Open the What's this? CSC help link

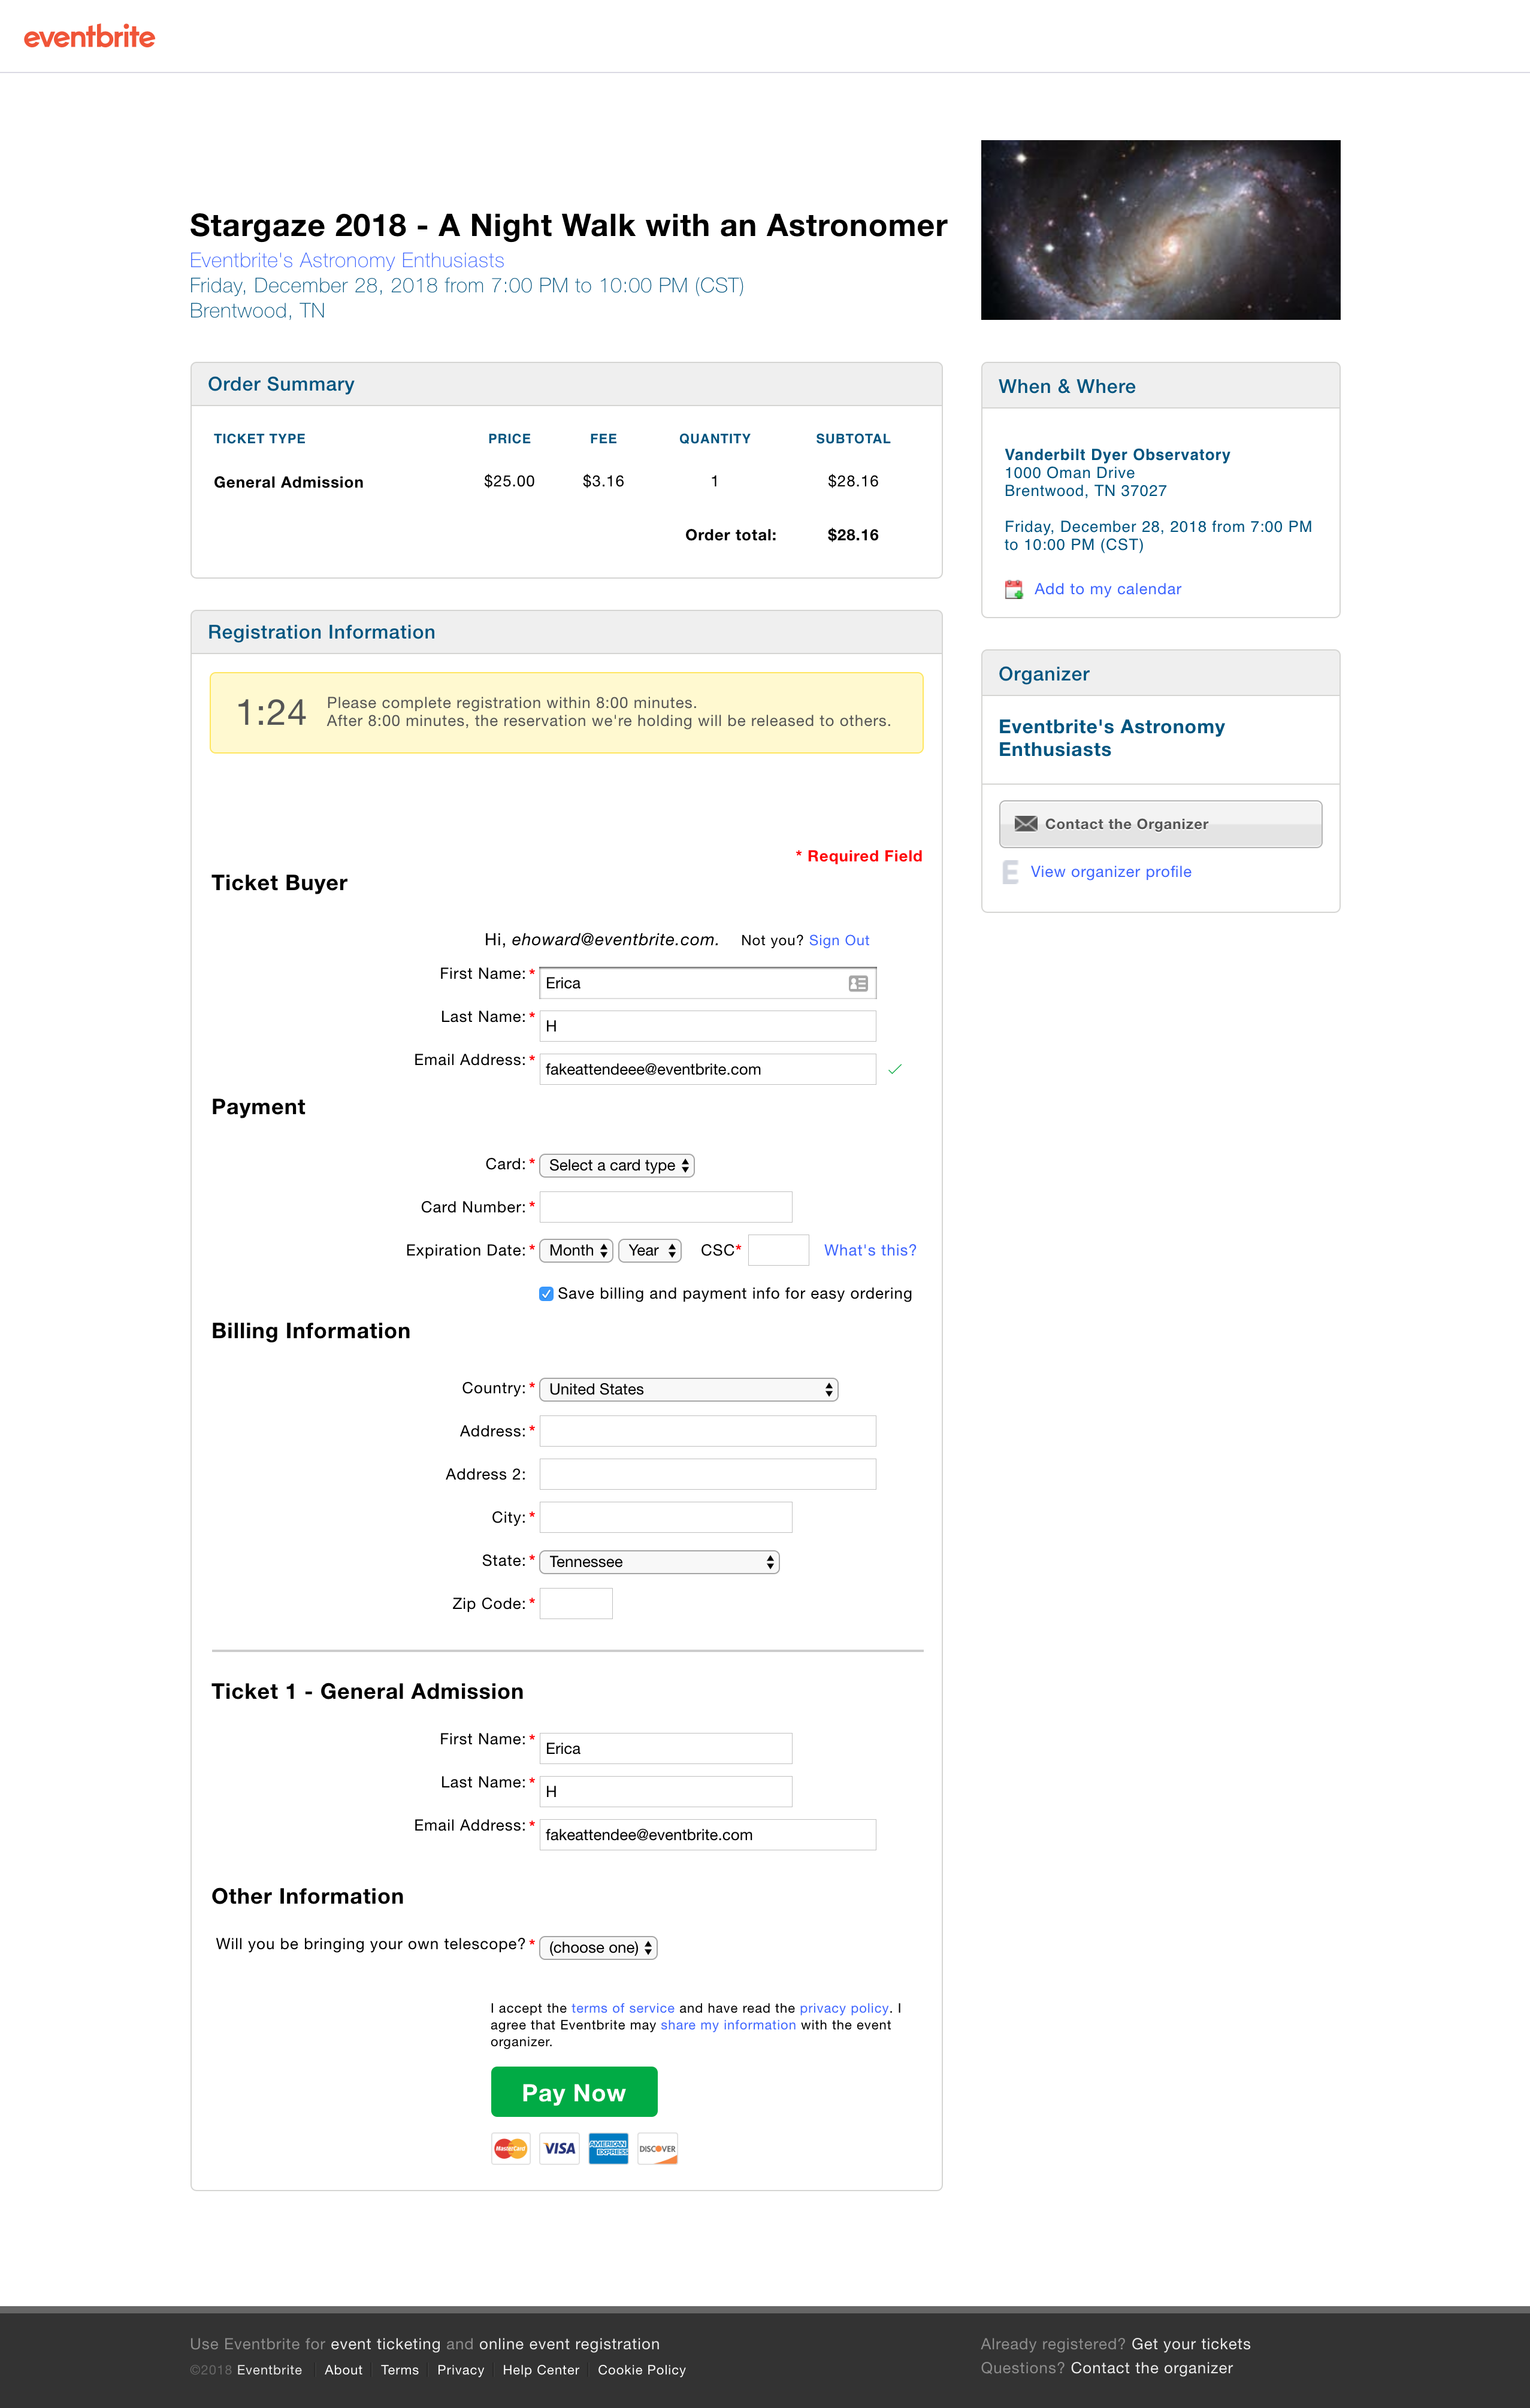[870, 1250]
